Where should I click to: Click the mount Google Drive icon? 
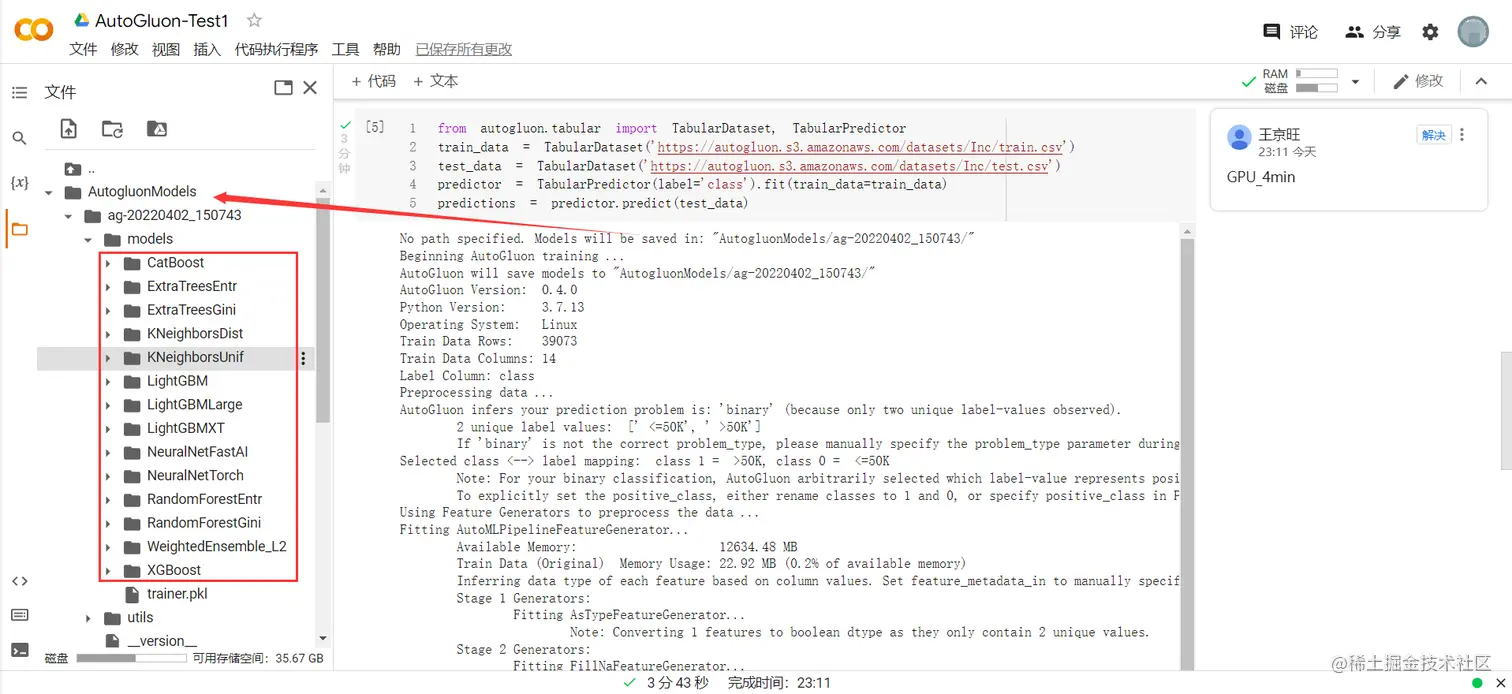[x=157, y=128]
